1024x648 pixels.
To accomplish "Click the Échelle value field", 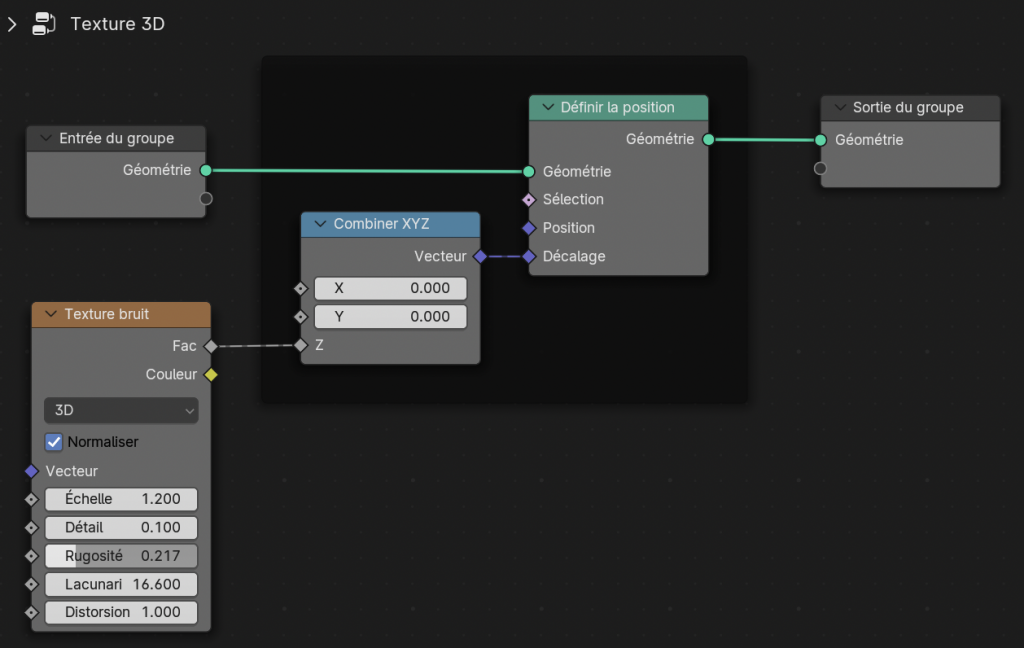I will [121, 499].
